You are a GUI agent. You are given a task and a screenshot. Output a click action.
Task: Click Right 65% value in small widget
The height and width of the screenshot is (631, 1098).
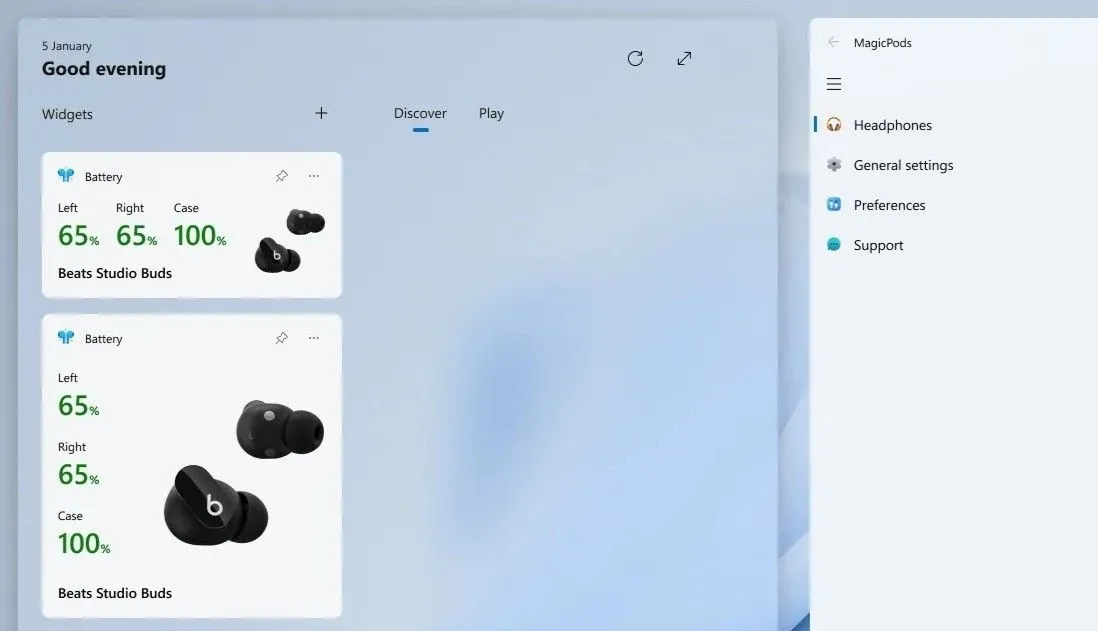click(x=137, y=236)
